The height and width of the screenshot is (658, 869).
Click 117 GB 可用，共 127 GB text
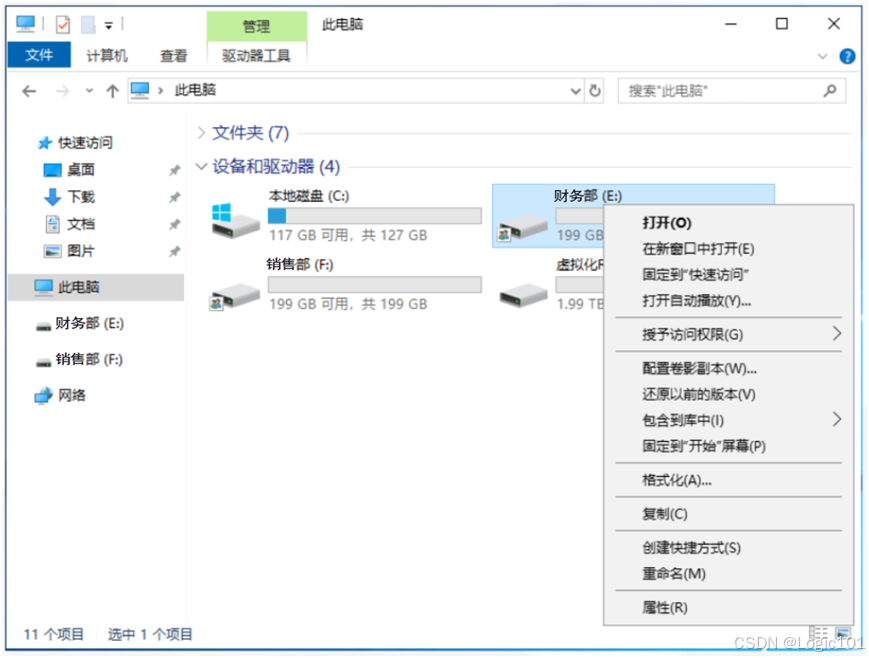[x=348, y=236]
